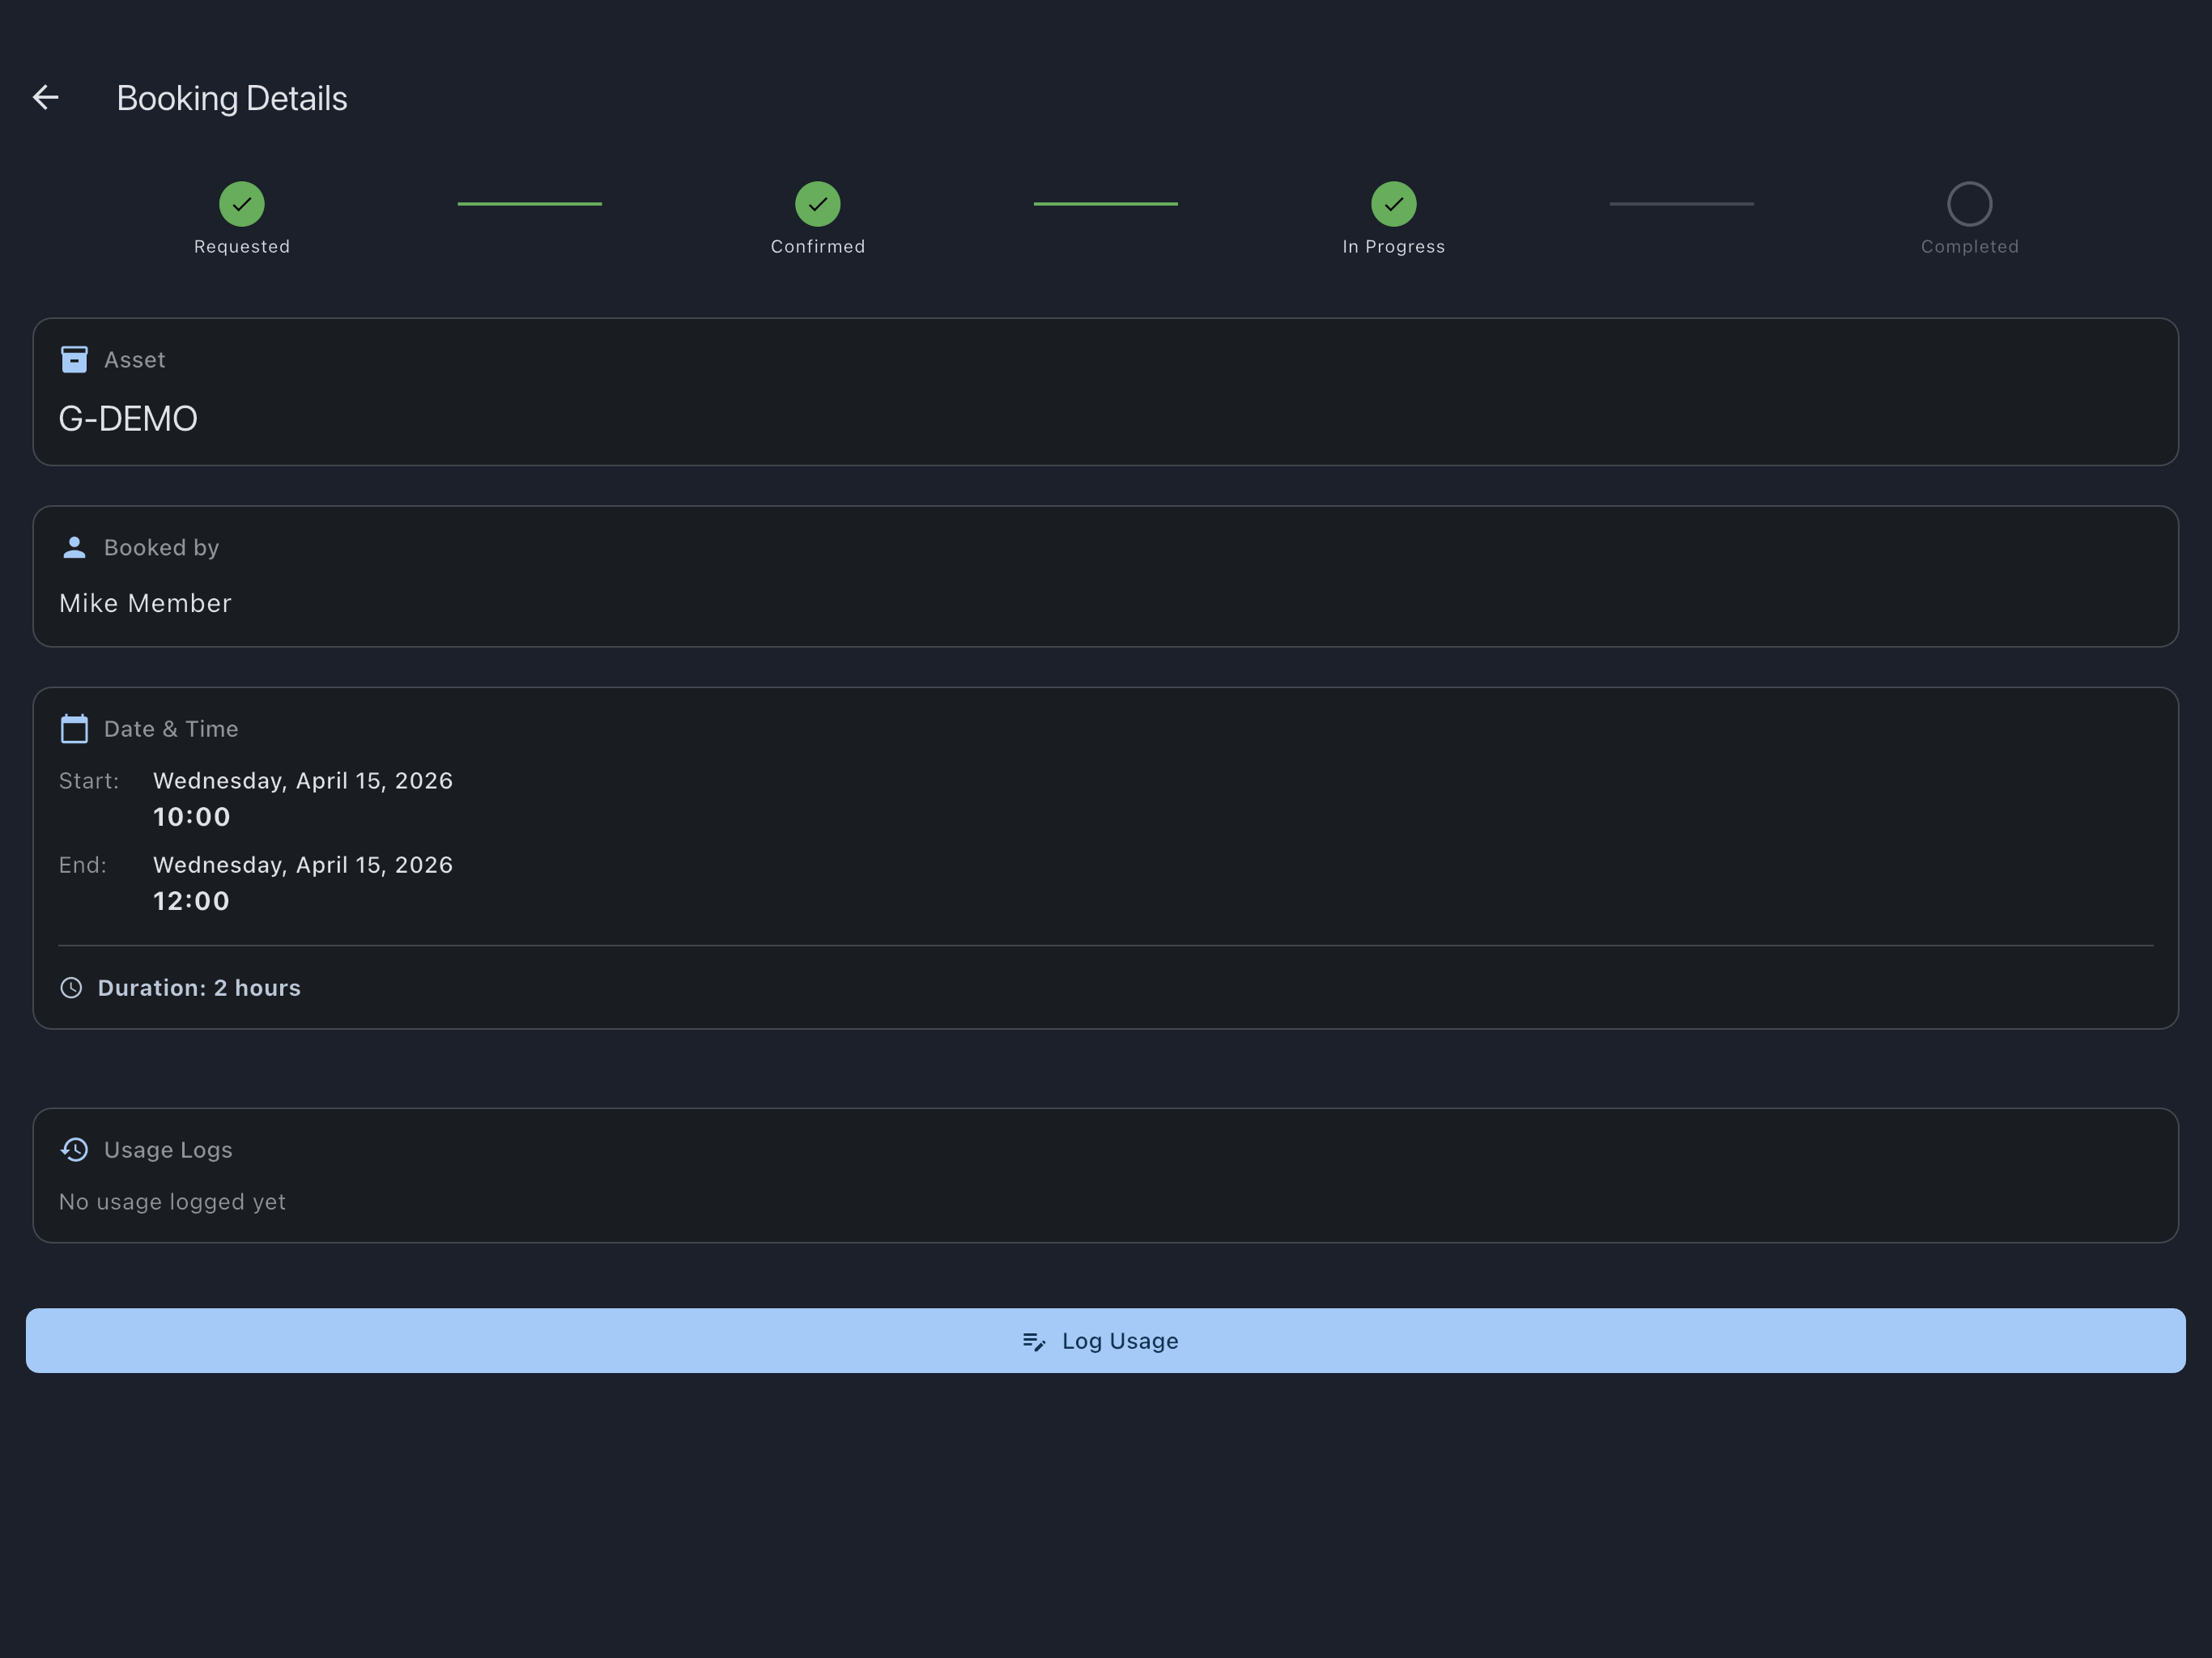
Task: Click the Confirmed step checkmark
Action: [x=818, y=204]
